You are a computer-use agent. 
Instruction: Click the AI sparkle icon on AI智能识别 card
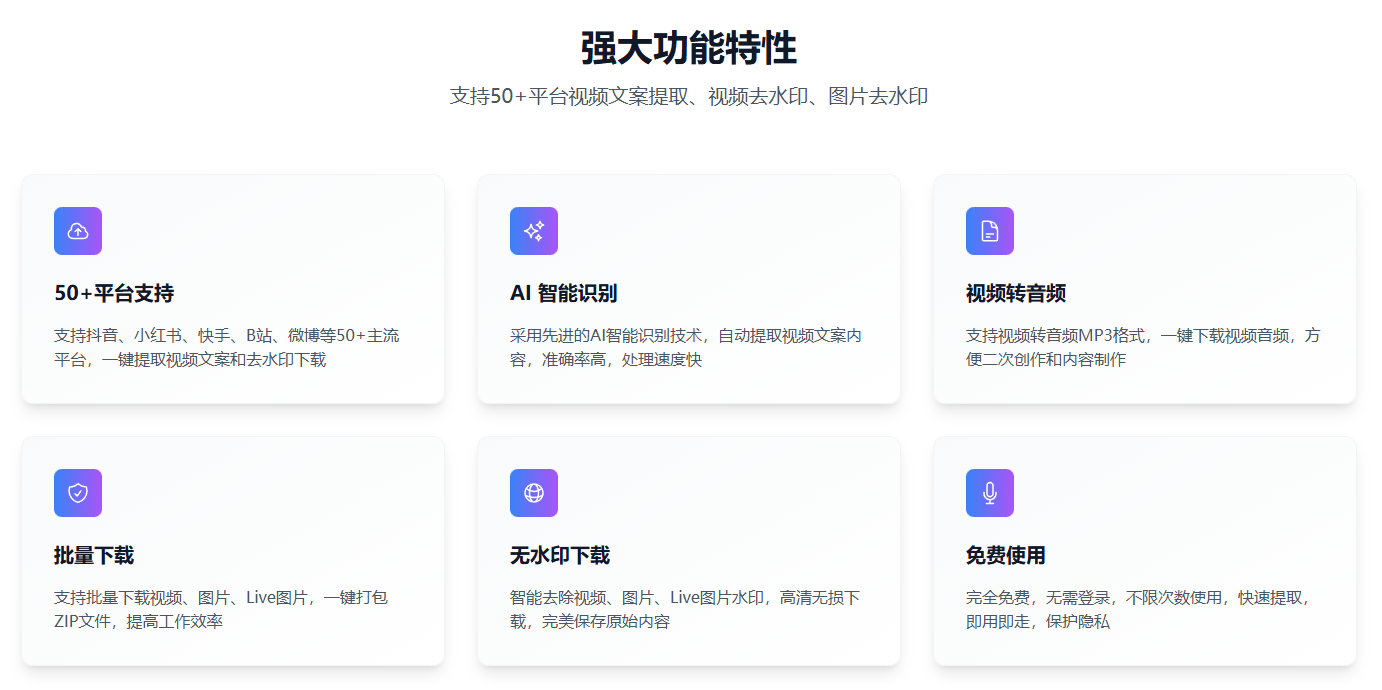tap(534, 231)
